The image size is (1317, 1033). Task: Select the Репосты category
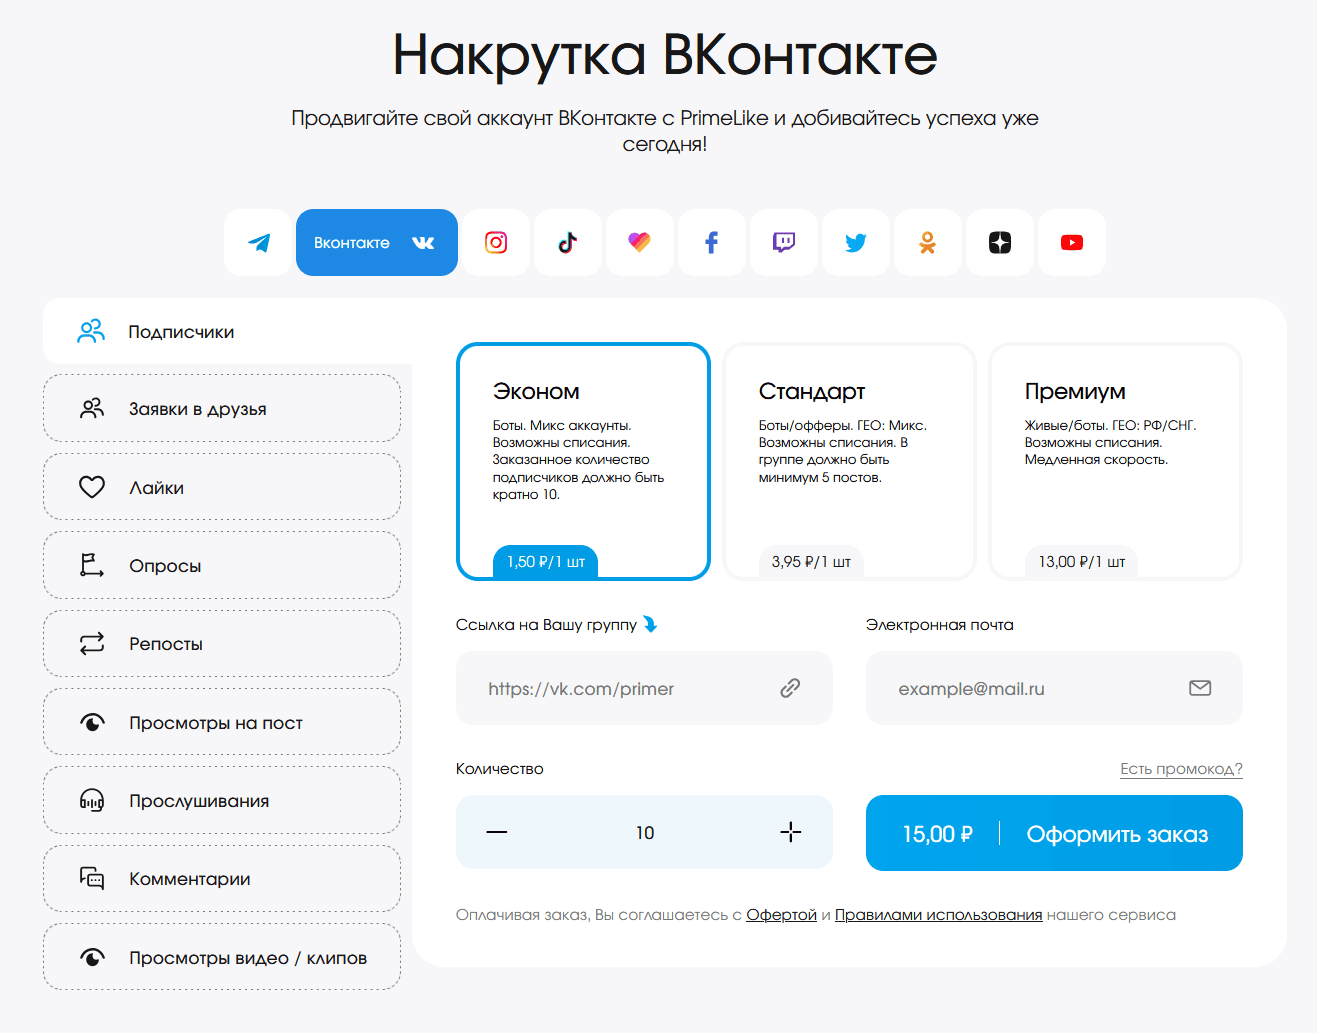click(222, 643)
